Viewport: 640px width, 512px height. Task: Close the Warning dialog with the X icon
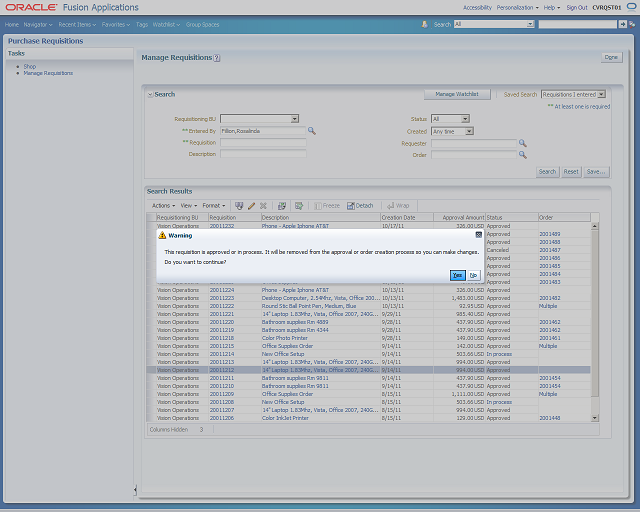click(479, 235)
